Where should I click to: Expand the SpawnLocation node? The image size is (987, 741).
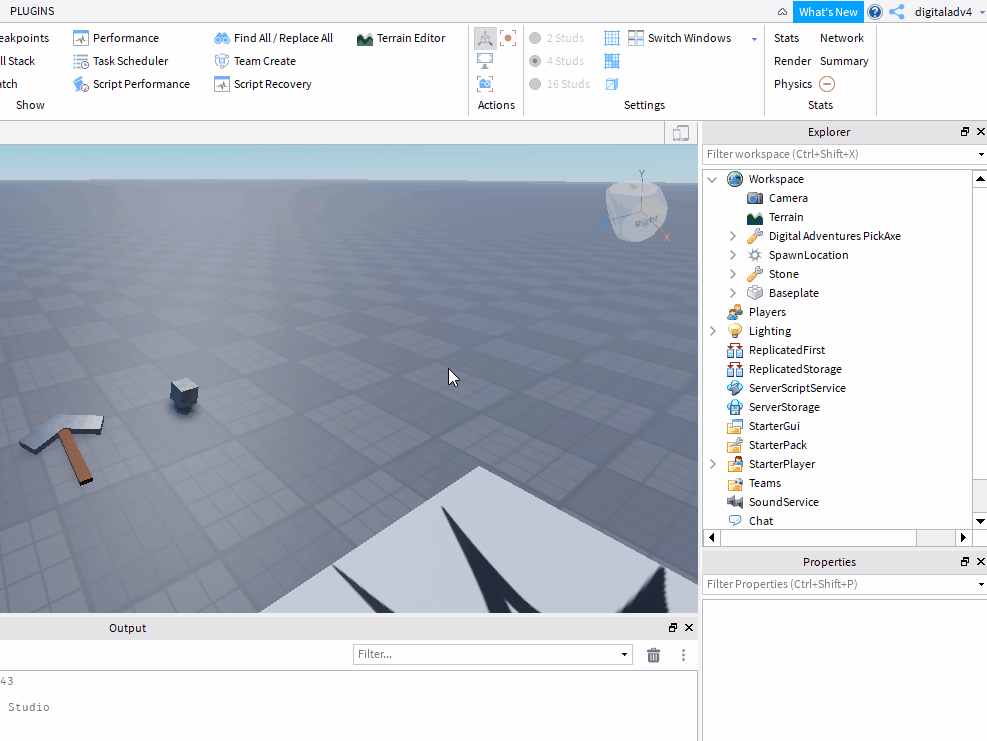coord(733,255)
